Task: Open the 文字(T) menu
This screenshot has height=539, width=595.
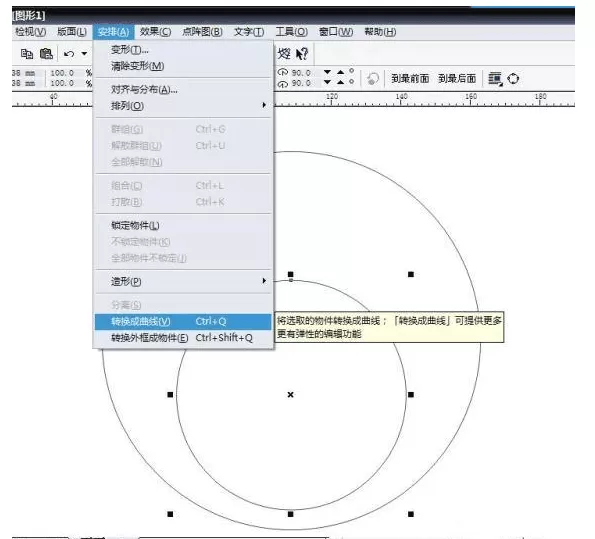Action: (249, 32)
